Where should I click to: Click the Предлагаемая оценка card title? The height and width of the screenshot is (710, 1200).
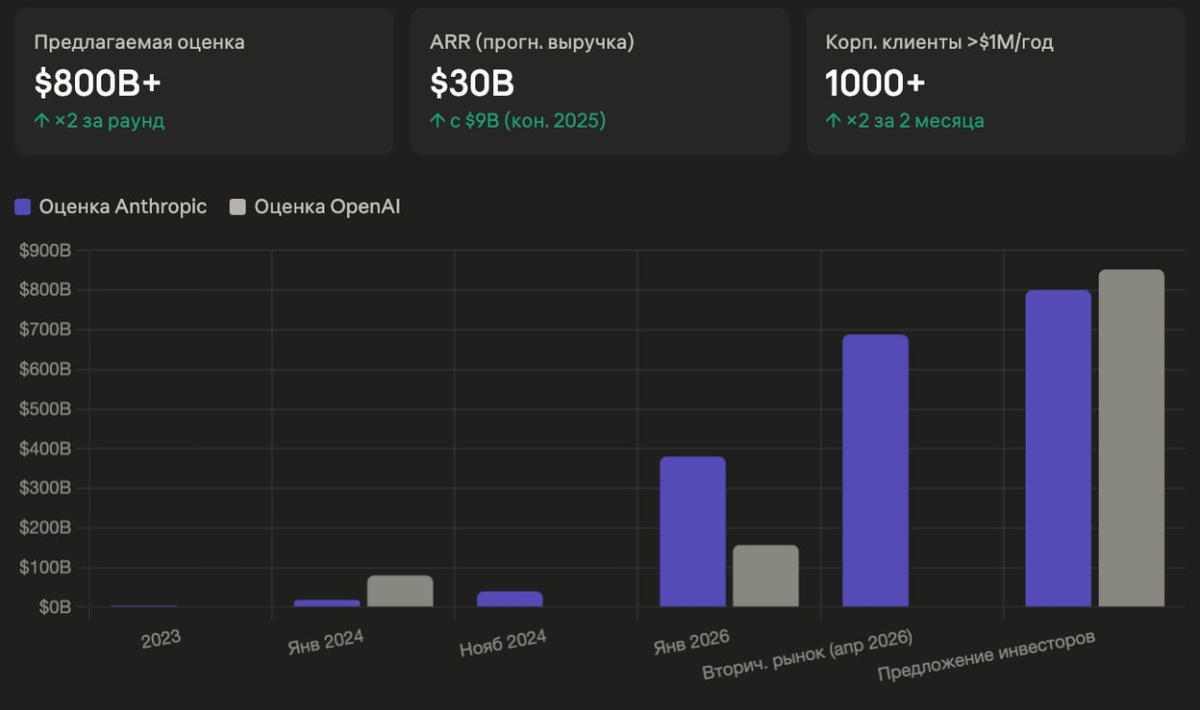point(139,42)
